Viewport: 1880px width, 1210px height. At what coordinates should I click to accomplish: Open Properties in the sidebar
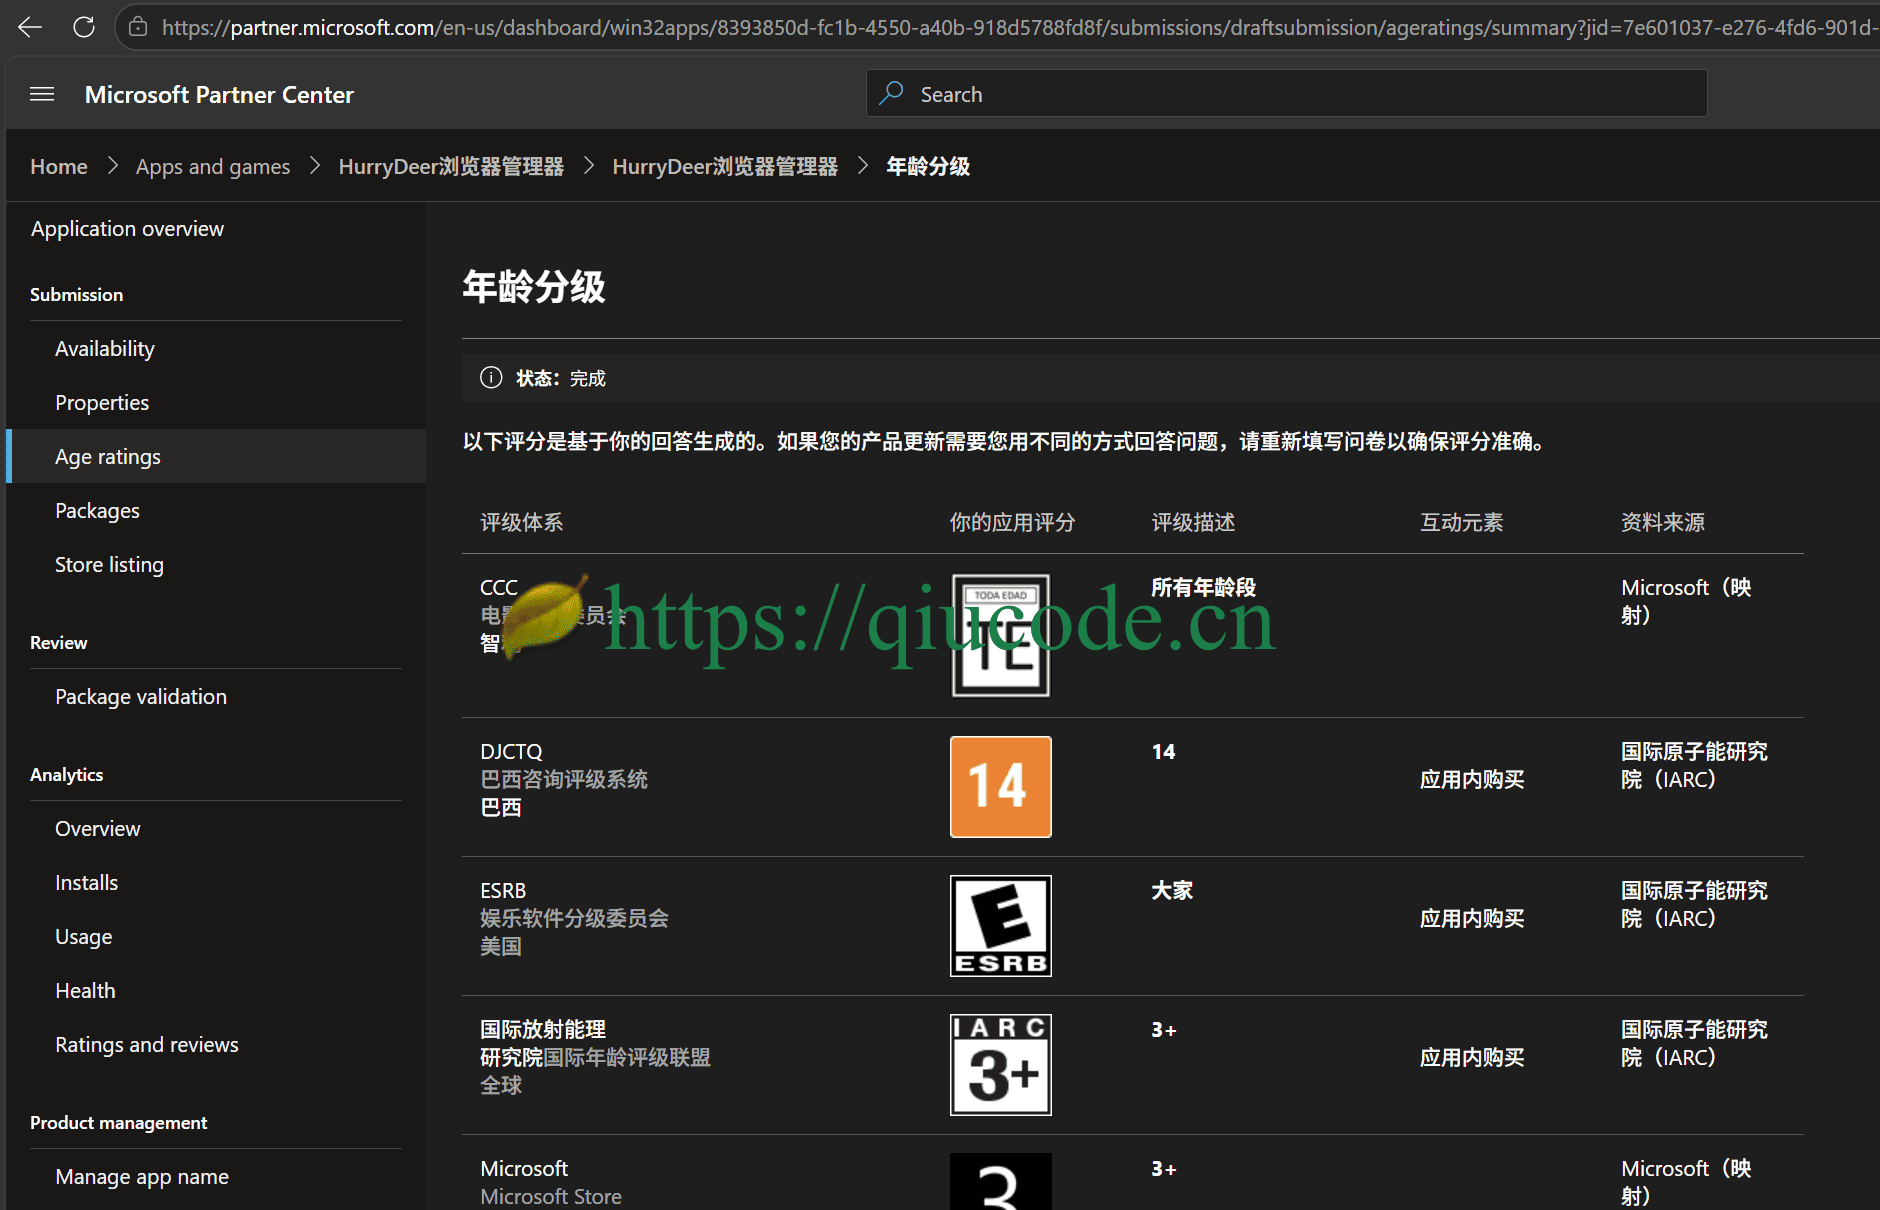pos(102,402)
